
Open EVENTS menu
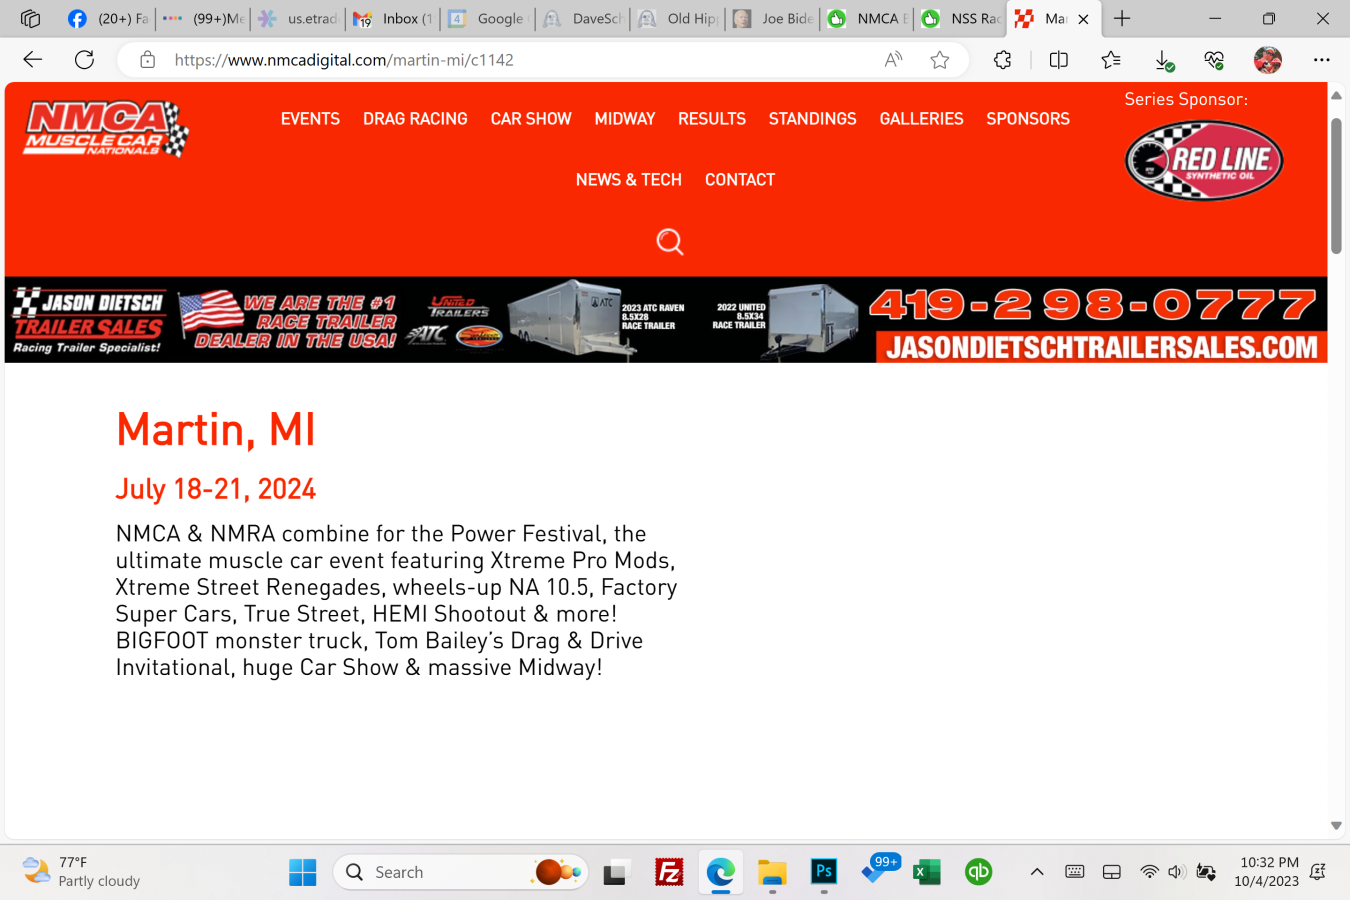(310, 119)
